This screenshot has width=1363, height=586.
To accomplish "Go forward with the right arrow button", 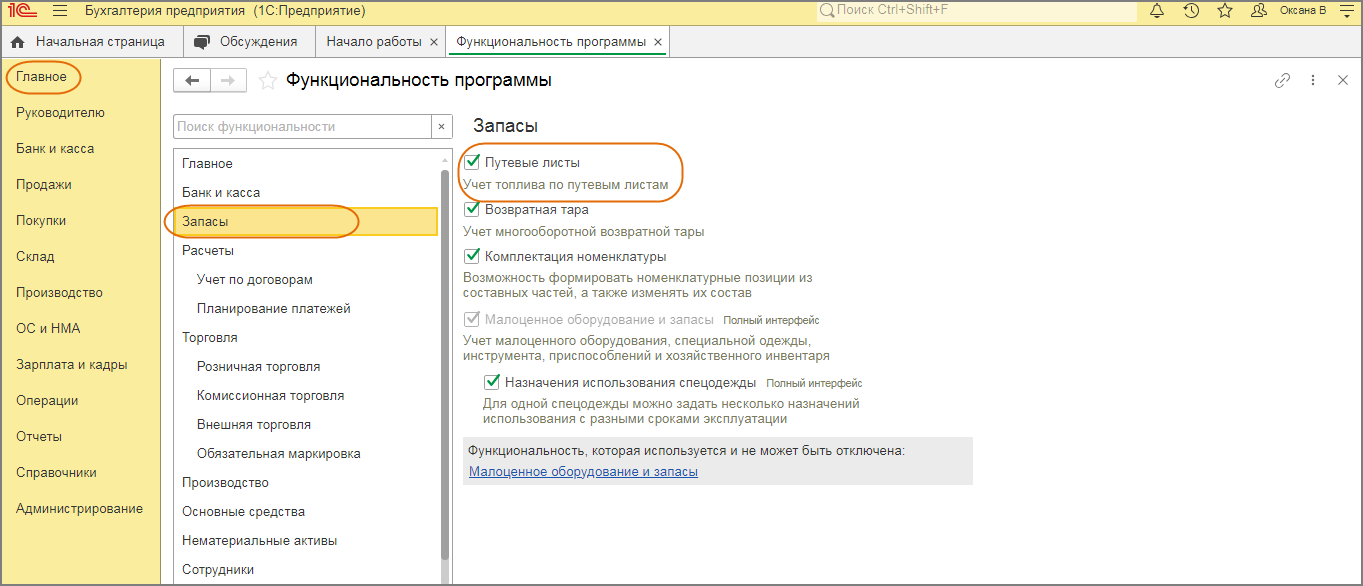I will 228,81.
